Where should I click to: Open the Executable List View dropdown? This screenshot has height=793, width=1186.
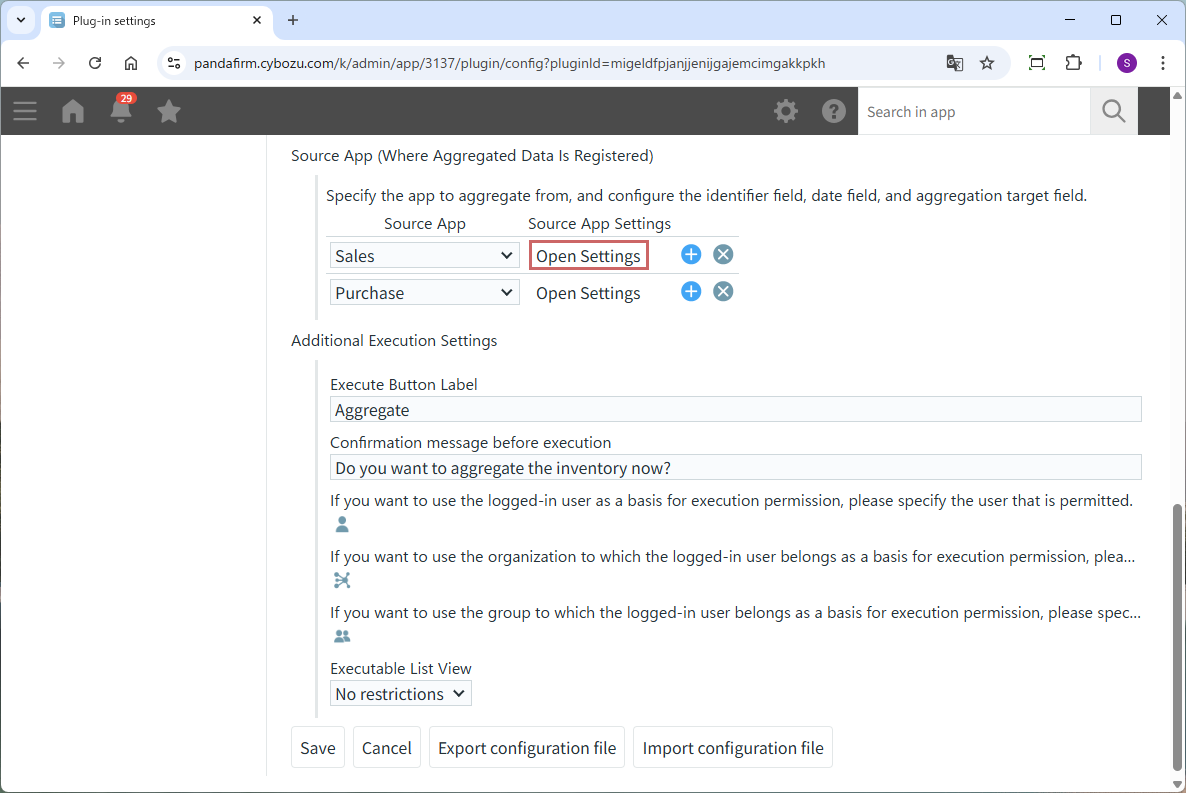click(400, 694)
